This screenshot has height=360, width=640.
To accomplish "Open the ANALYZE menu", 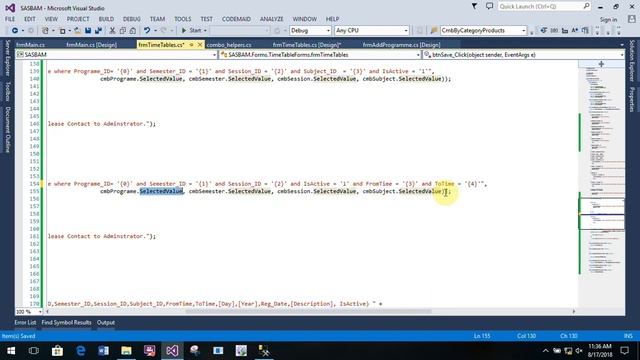I will [271, 19].
